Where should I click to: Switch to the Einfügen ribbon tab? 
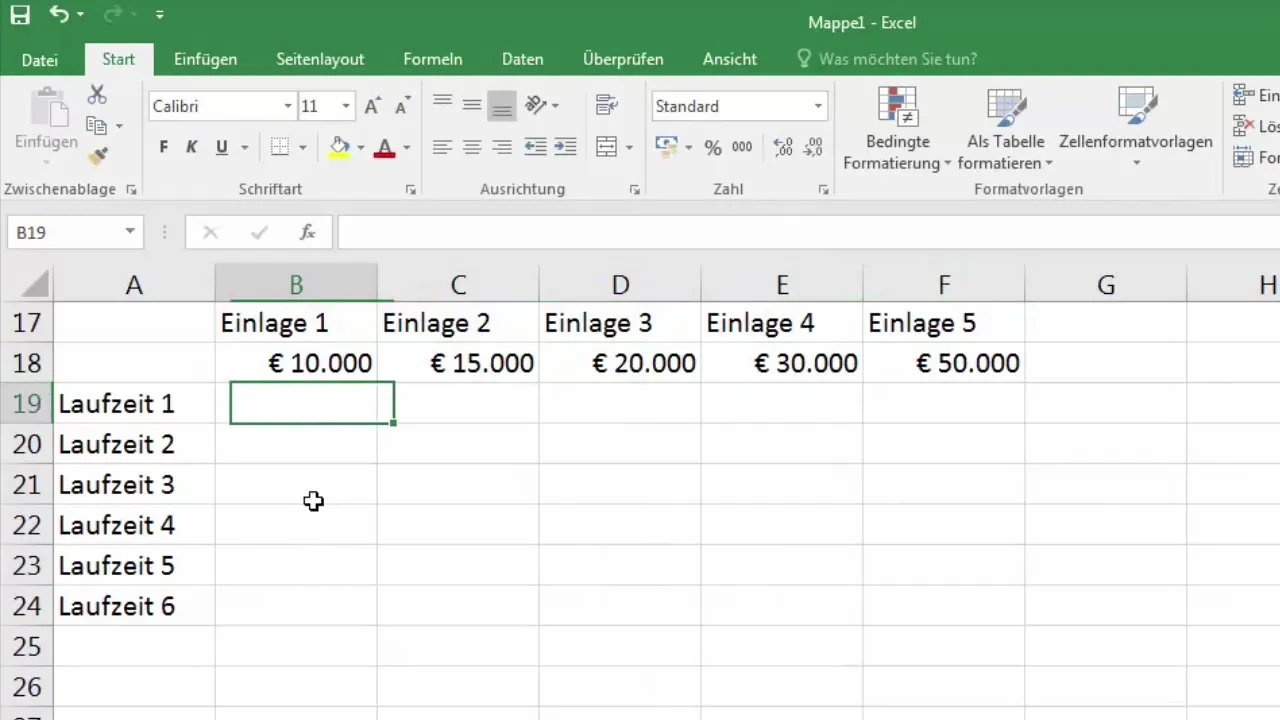(205, 59)
